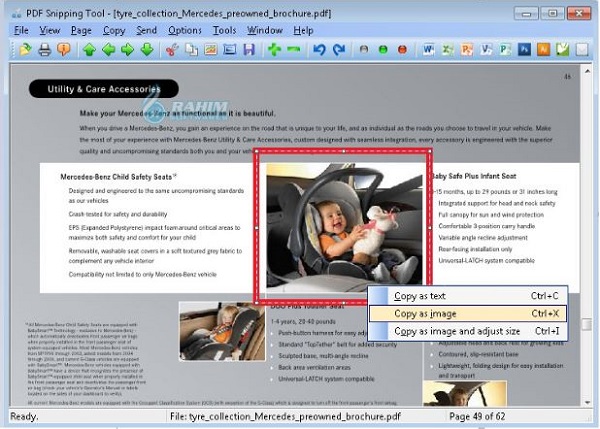
Task: Open the Window menu
Action: [265, 30]
